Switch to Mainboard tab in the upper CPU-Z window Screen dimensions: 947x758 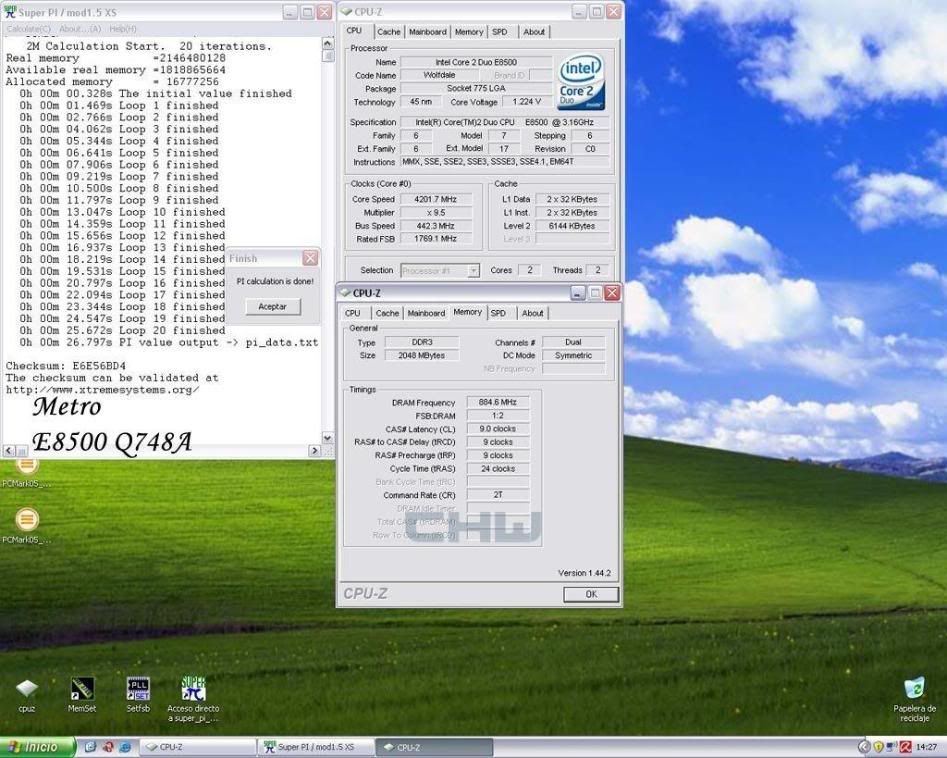pos(428,32)
